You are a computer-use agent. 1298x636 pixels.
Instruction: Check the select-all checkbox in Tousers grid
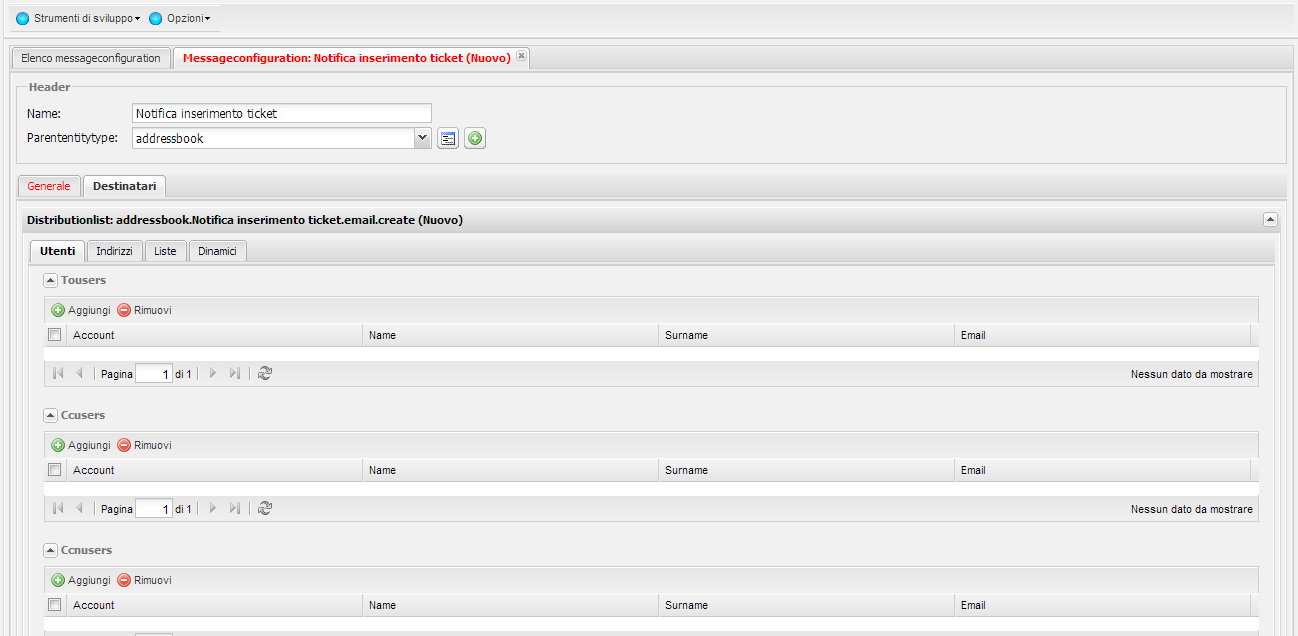pyautogui.click(x=54, y=334)
